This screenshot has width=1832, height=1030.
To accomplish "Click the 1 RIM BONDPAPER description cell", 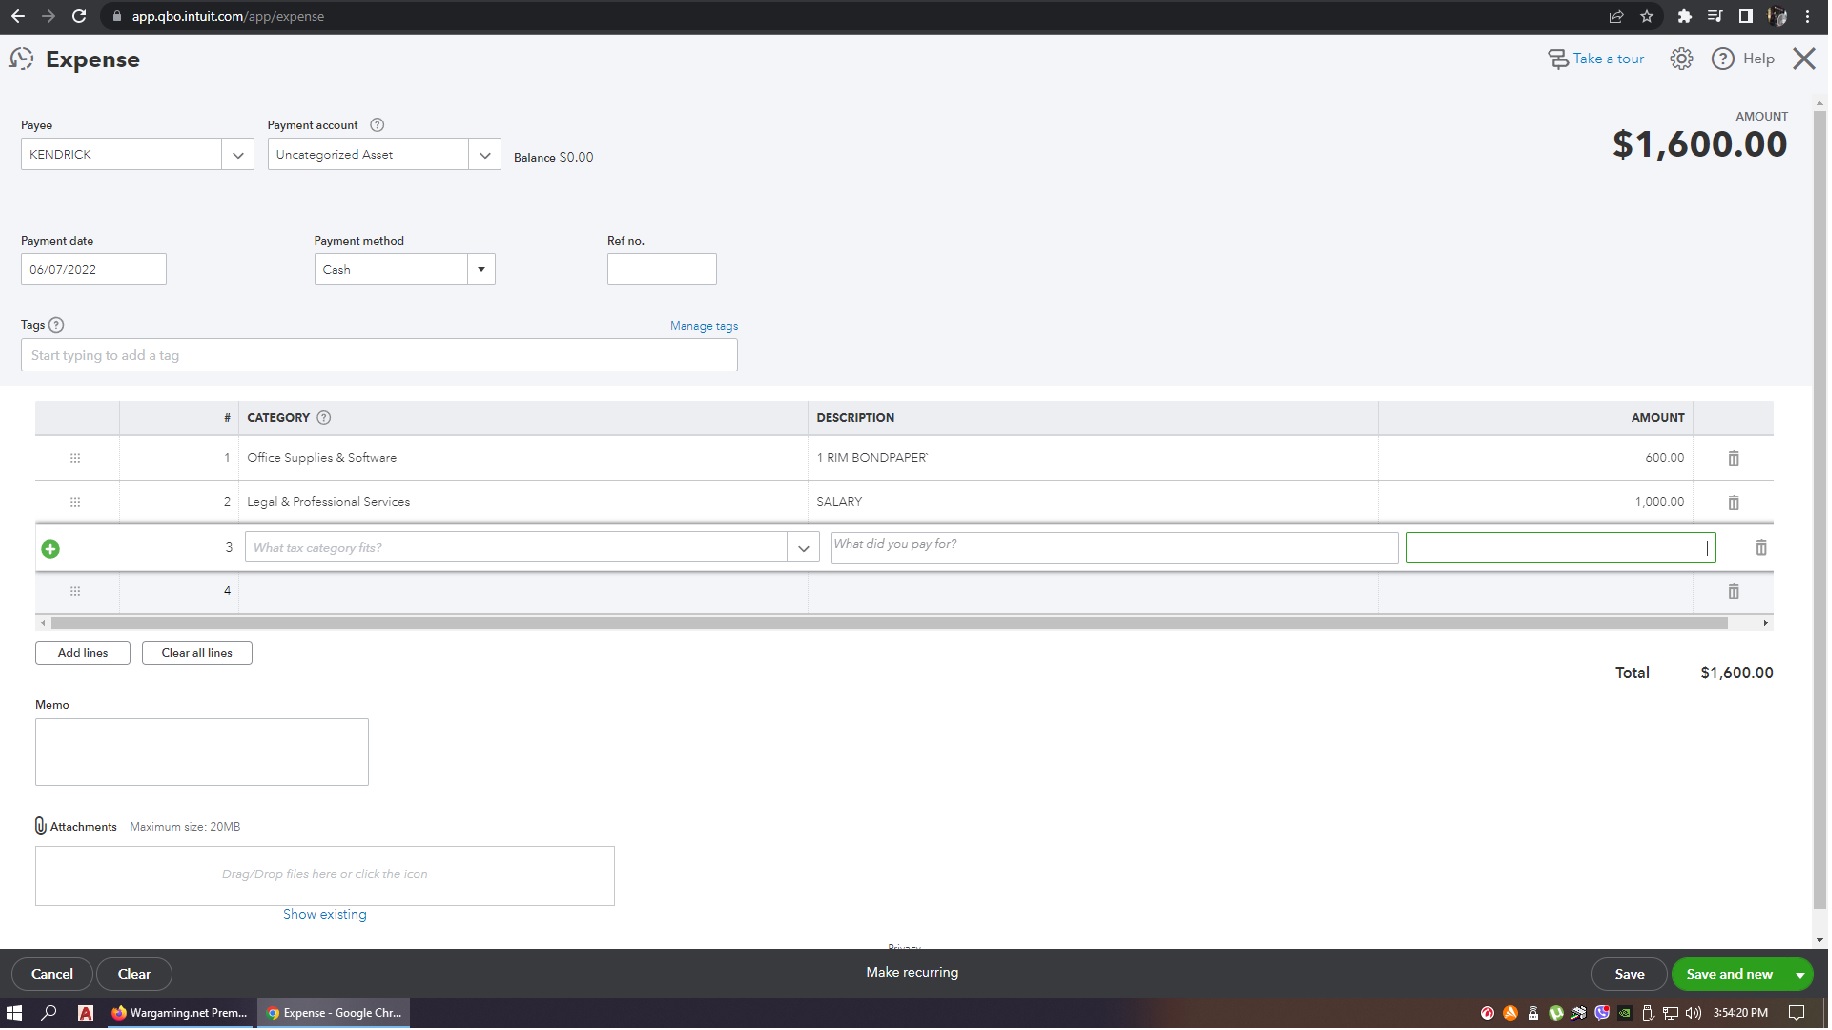I will 1095,459.
